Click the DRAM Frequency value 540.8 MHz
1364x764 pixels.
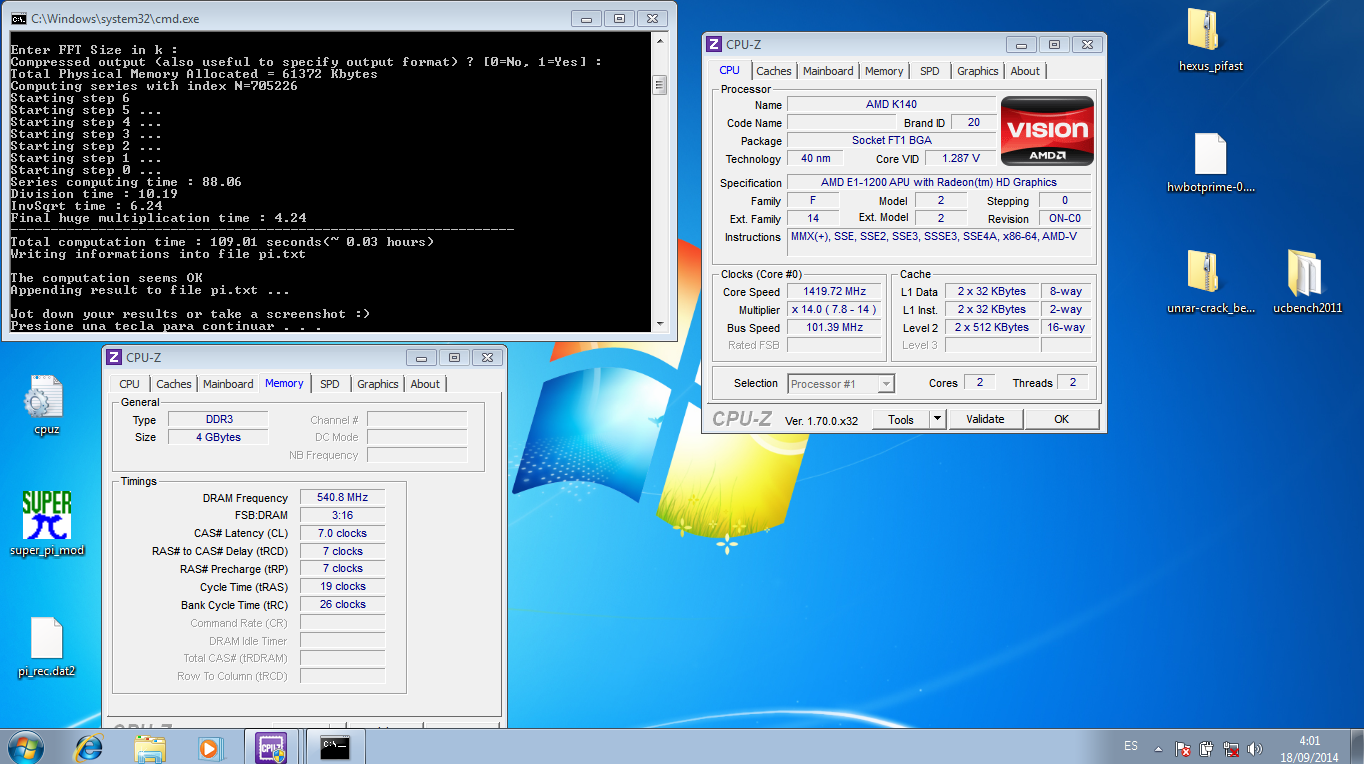point(342,498)
